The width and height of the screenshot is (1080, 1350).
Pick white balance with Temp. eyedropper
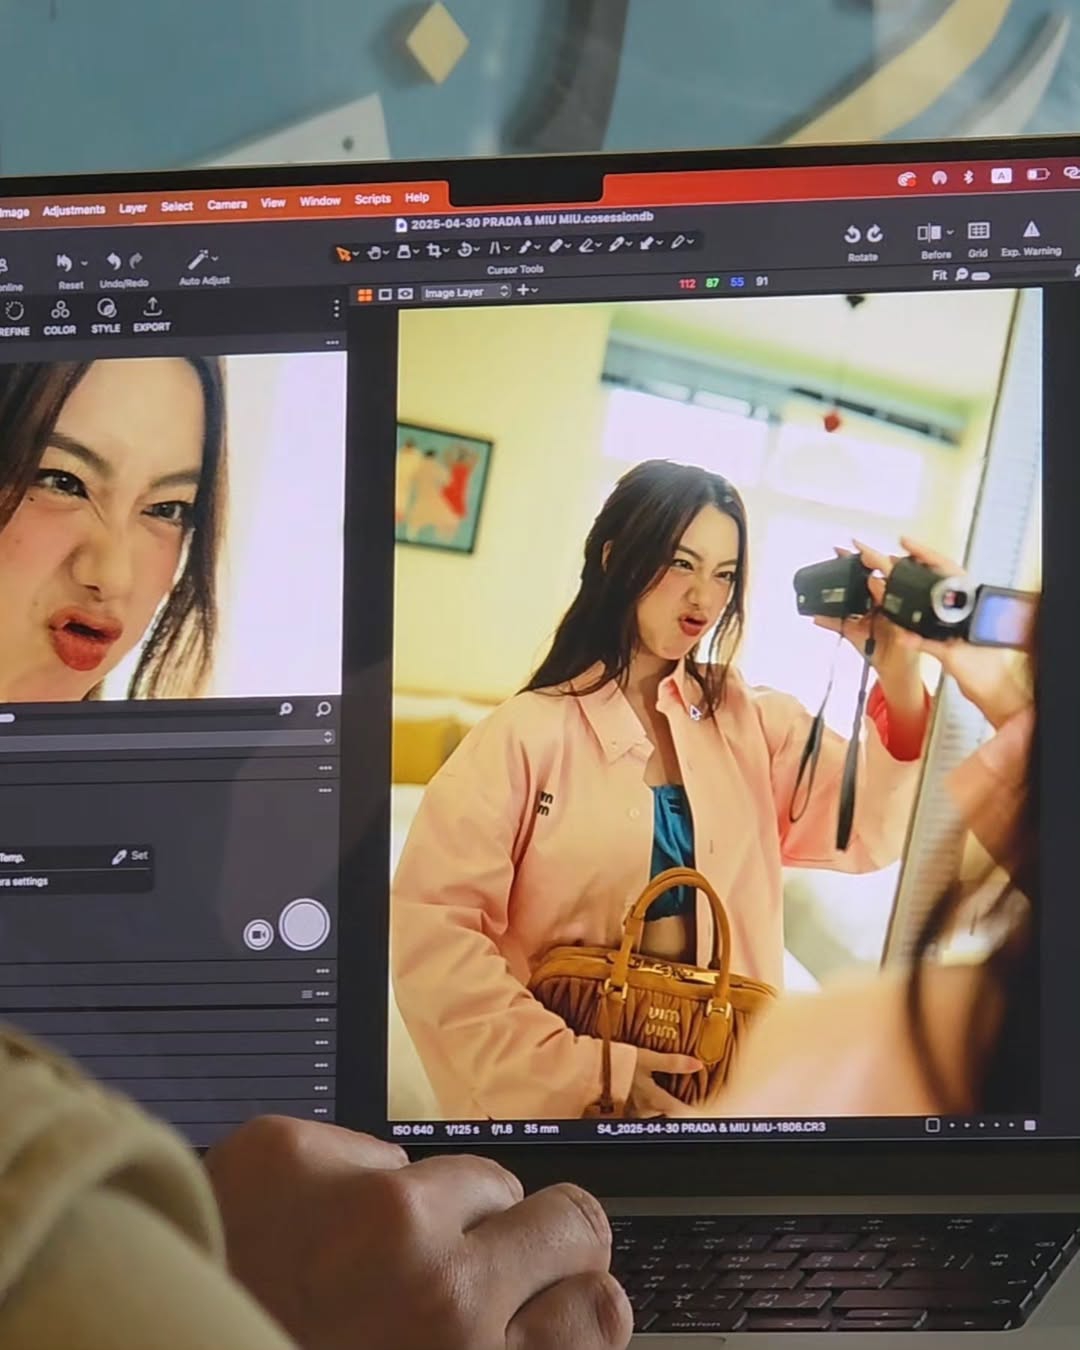click(119, 857)
